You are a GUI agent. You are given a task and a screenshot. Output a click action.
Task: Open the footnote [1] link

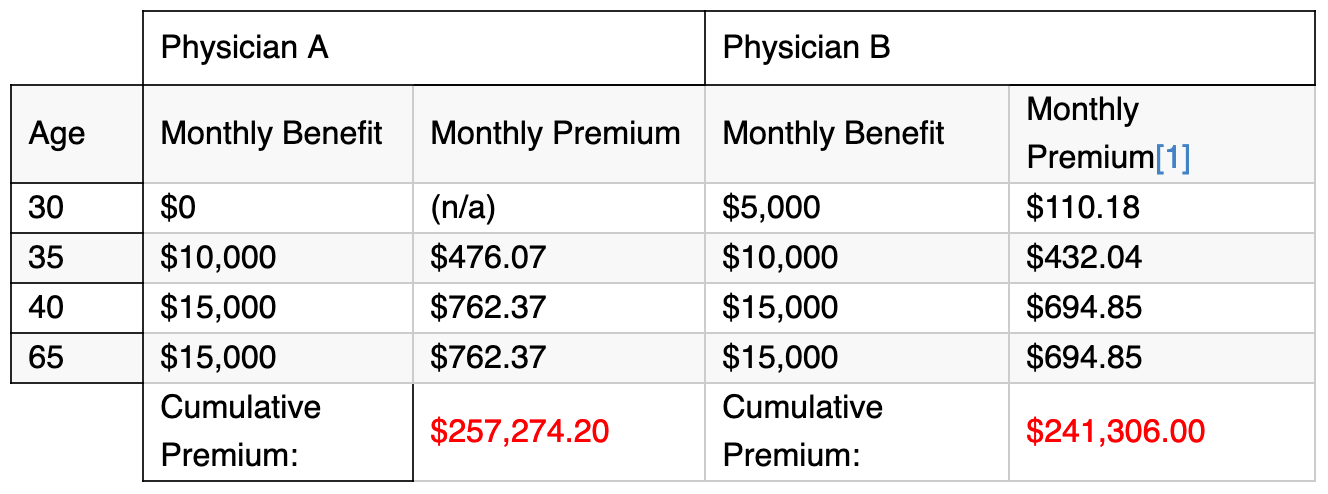(x=1172, y=158)
